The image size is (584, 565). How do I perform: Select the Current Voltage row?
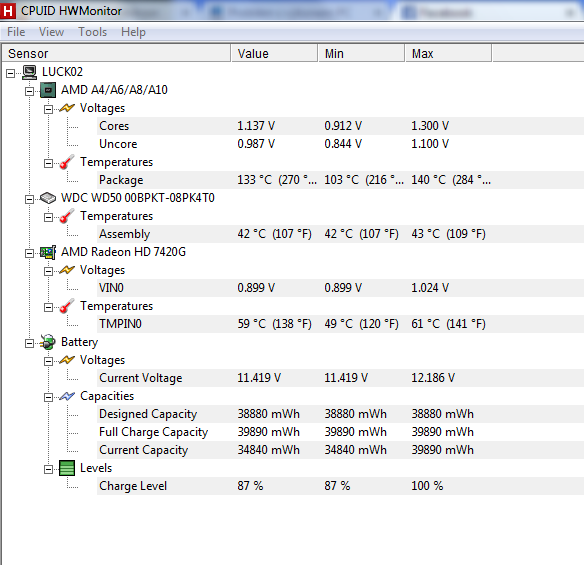coord(340,378)
